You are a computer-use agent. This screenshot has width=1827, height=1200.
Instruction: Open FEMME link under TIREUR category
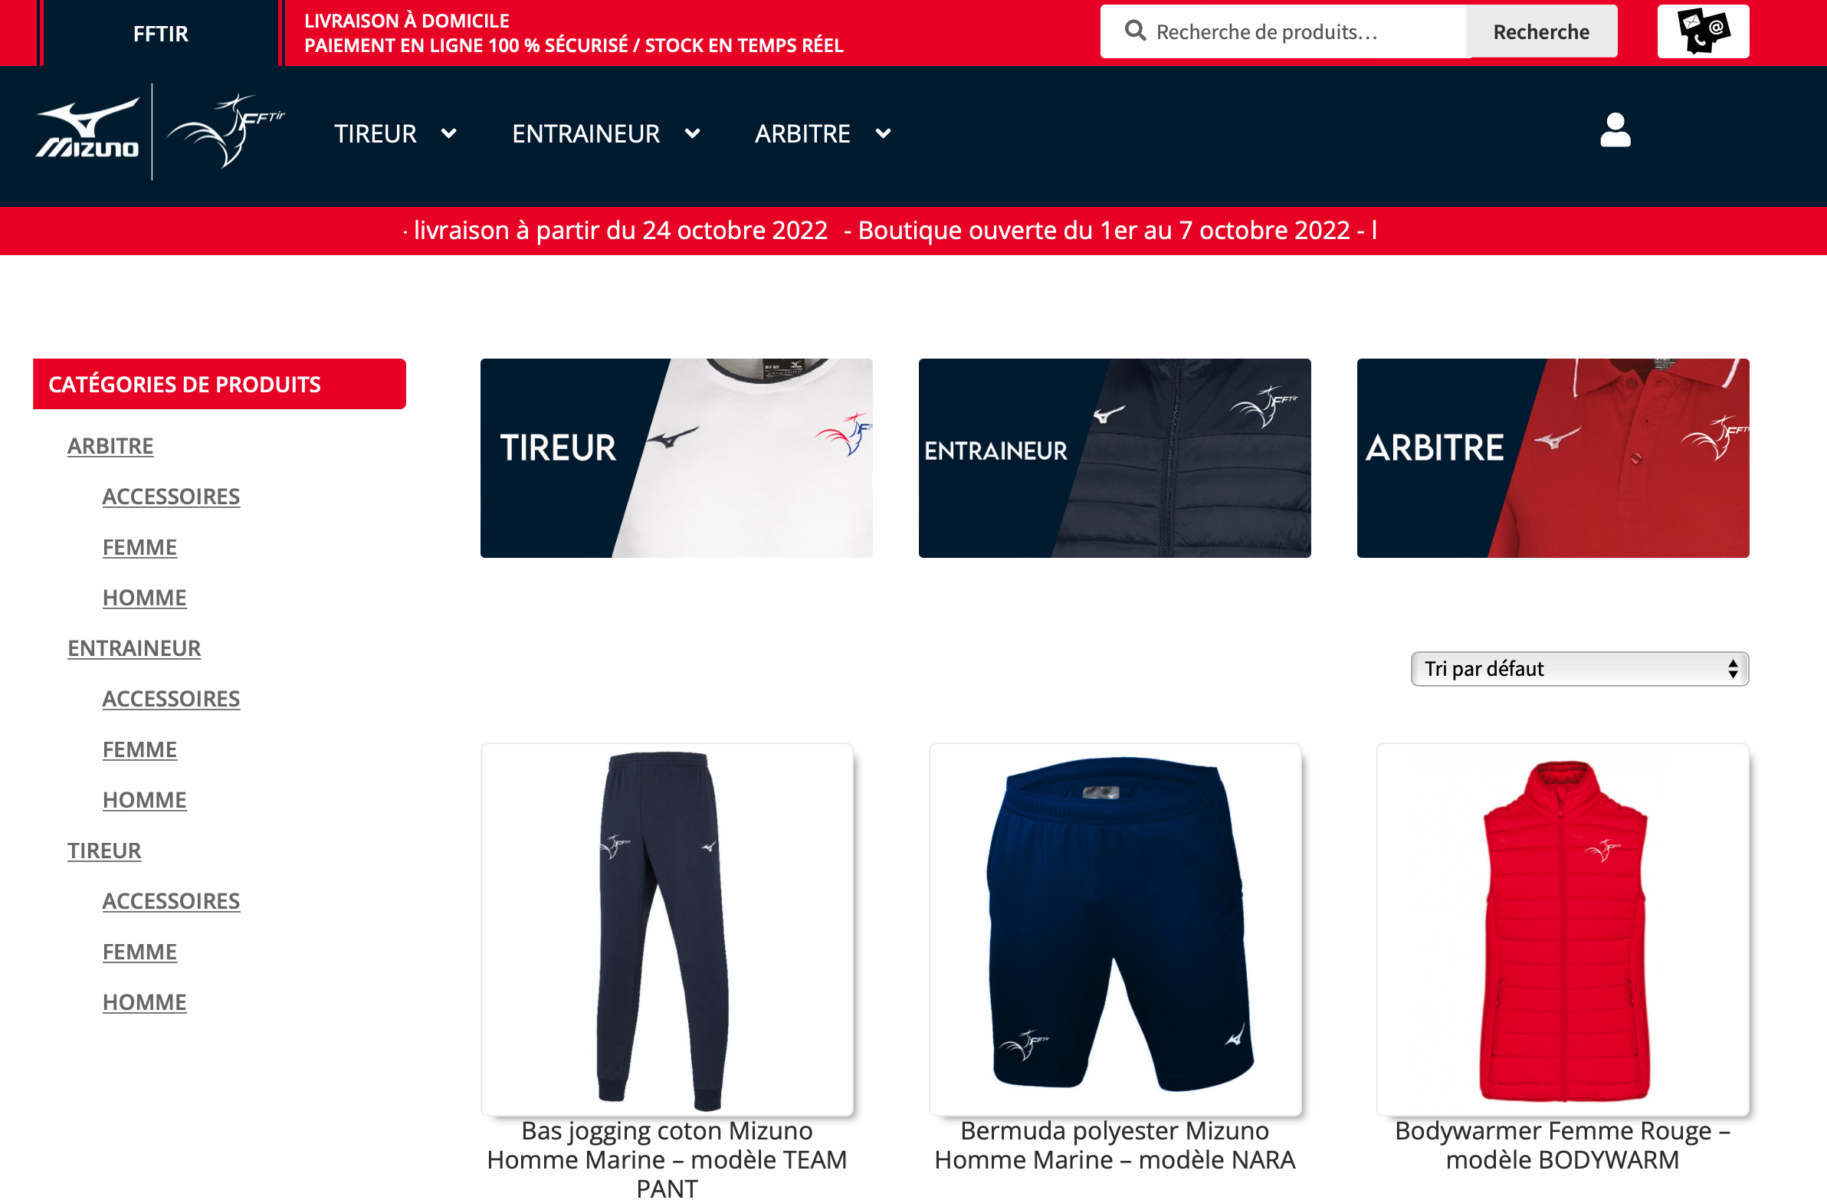(x=139, y=951)
